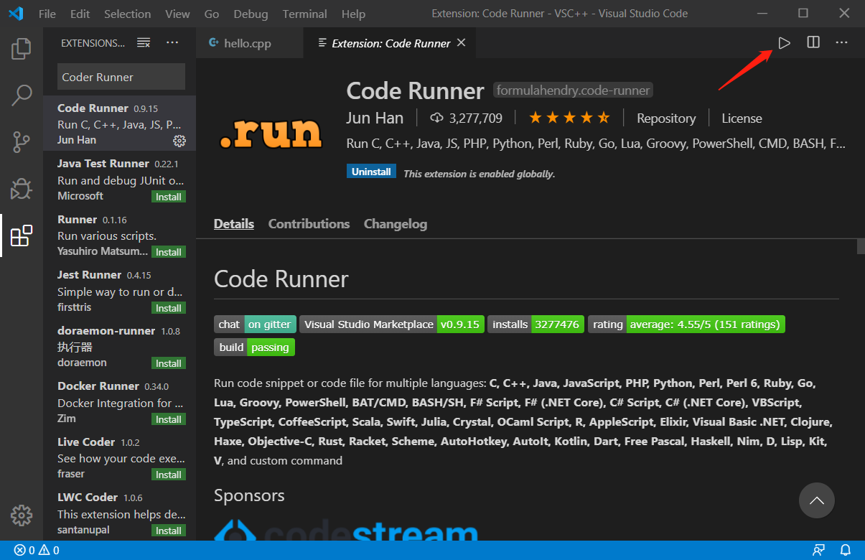The height and width of the screenshot is (560, 865).
Task: Uninstall the Code Runner extension
Action: [371, 172]
